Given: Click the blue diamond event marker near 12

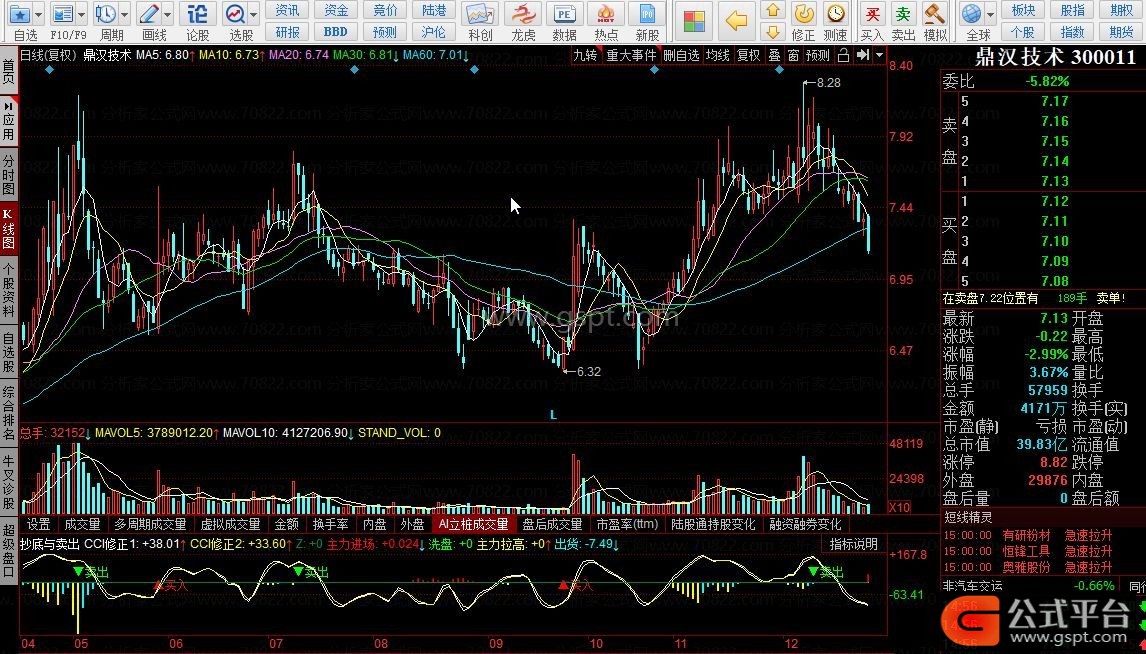Looking at the screenshot, I should point(779,69).
